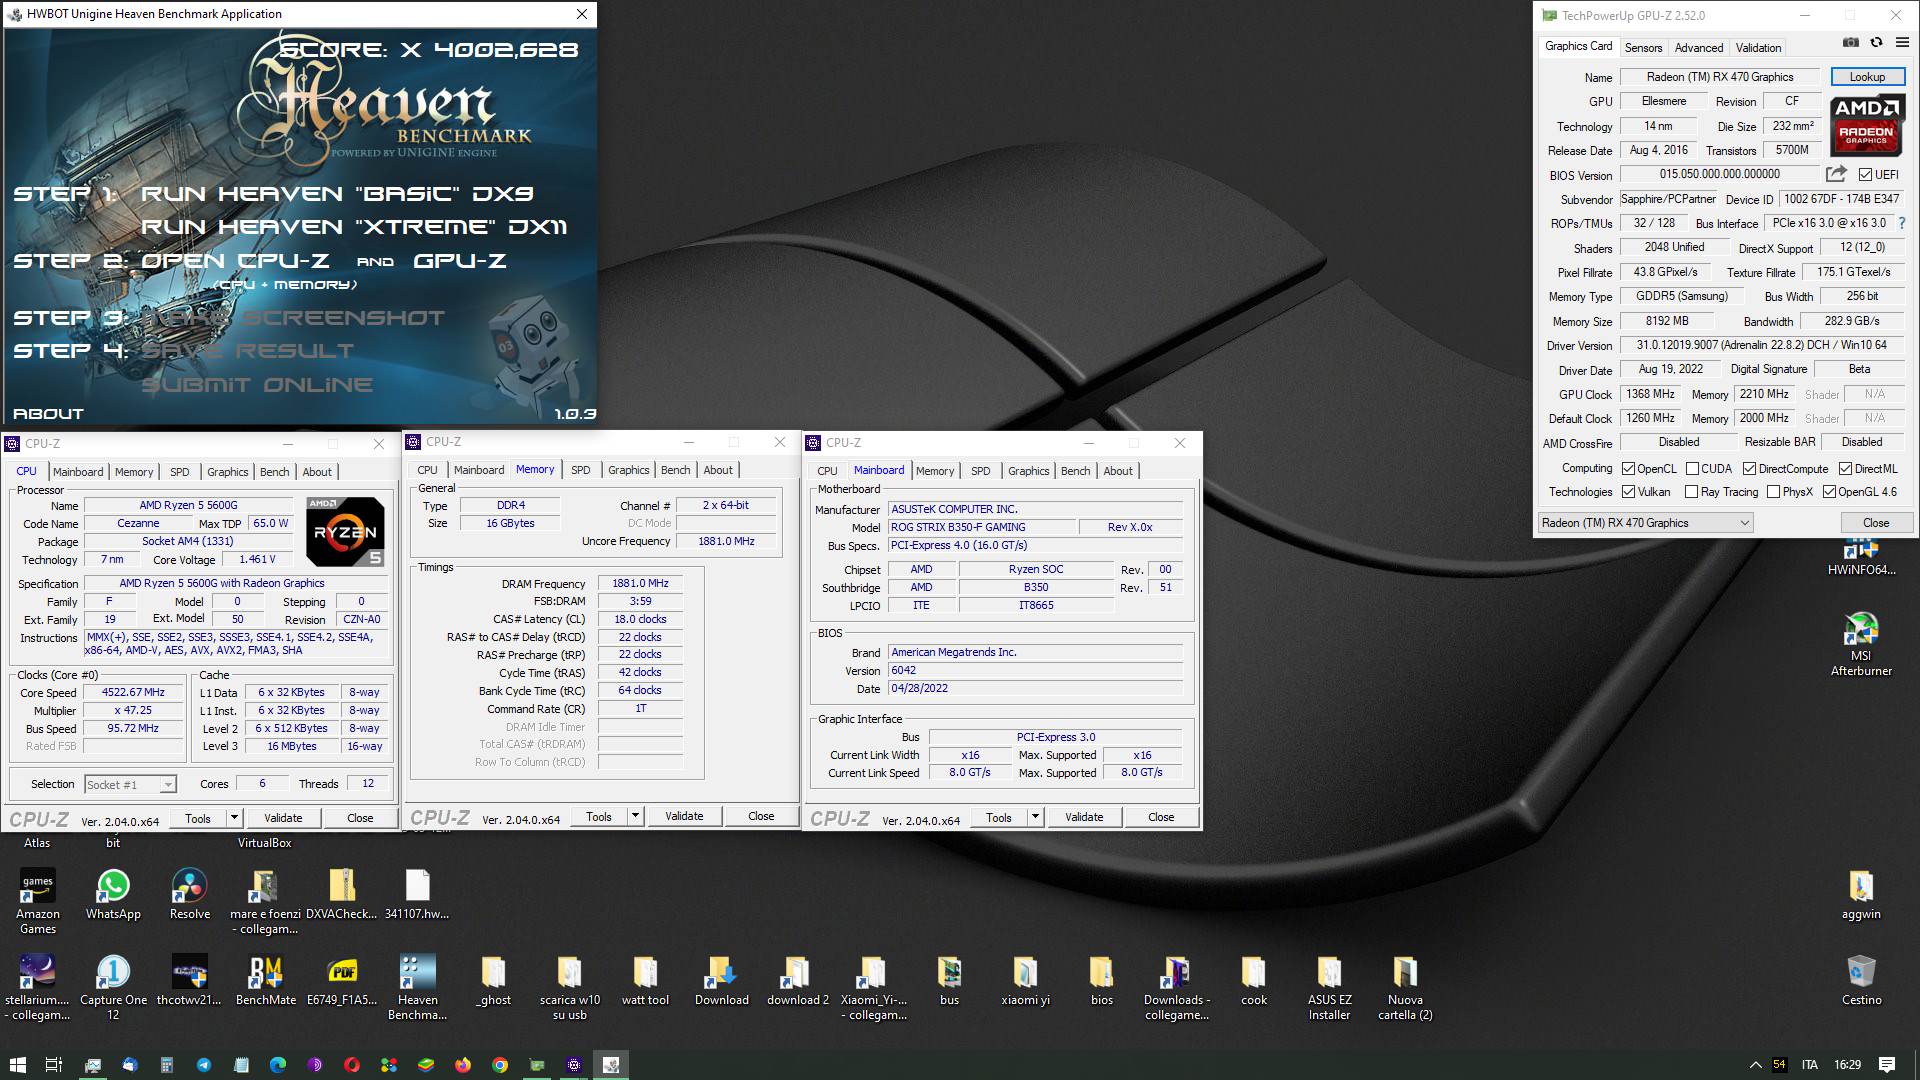Take a GPU-Z screenshot with camera icon

(1851, 43)
